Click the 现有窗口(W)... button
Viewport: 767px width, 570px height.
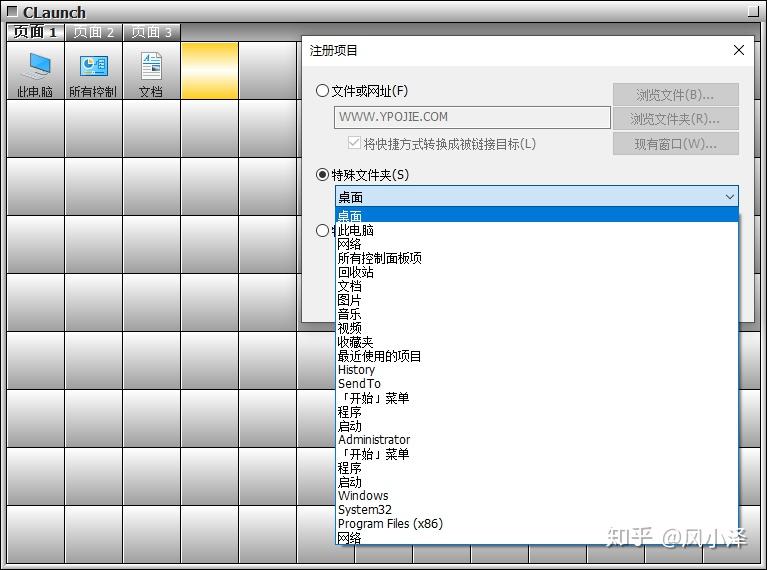point(676,144)
